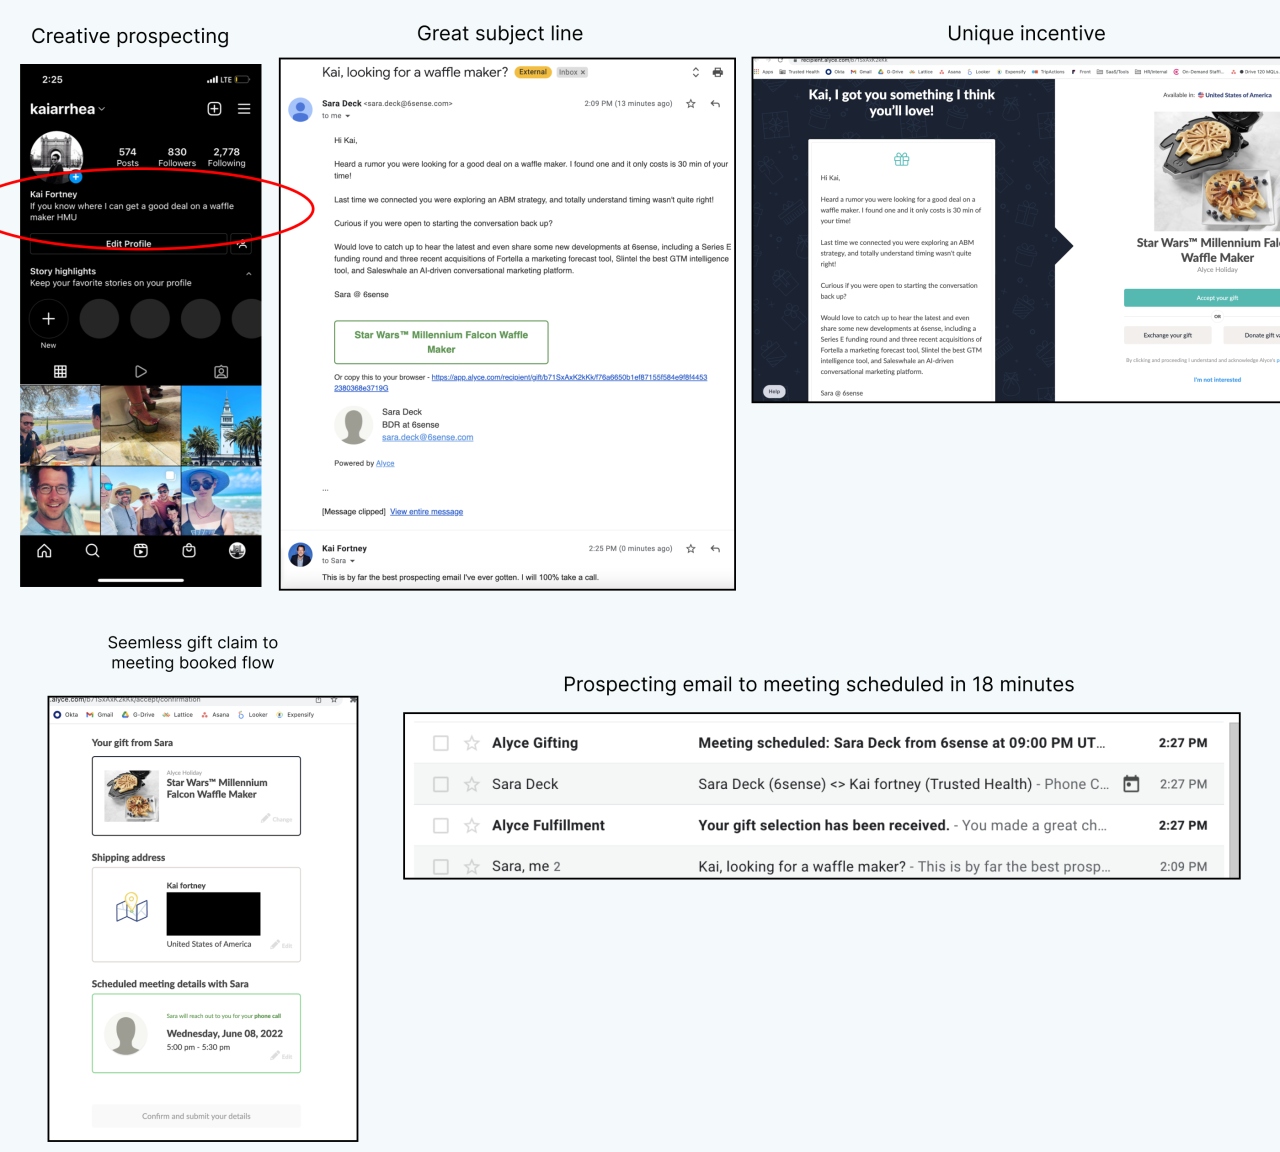Reply to Sara Deck's message with arrow icon
1280x1152 pixels.
tap(715, 103)
